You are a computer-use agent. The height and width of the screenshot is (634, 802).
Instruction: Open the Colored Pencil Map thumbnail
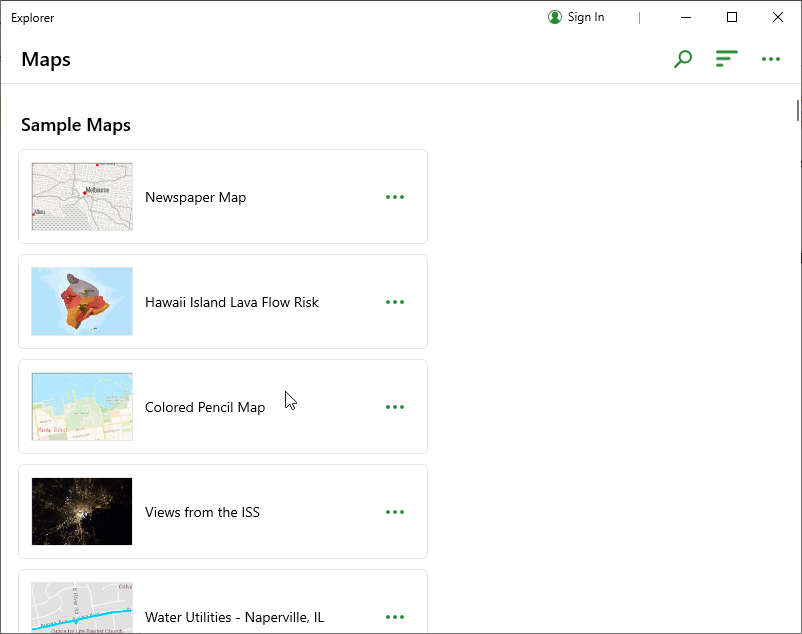(82, 406)
